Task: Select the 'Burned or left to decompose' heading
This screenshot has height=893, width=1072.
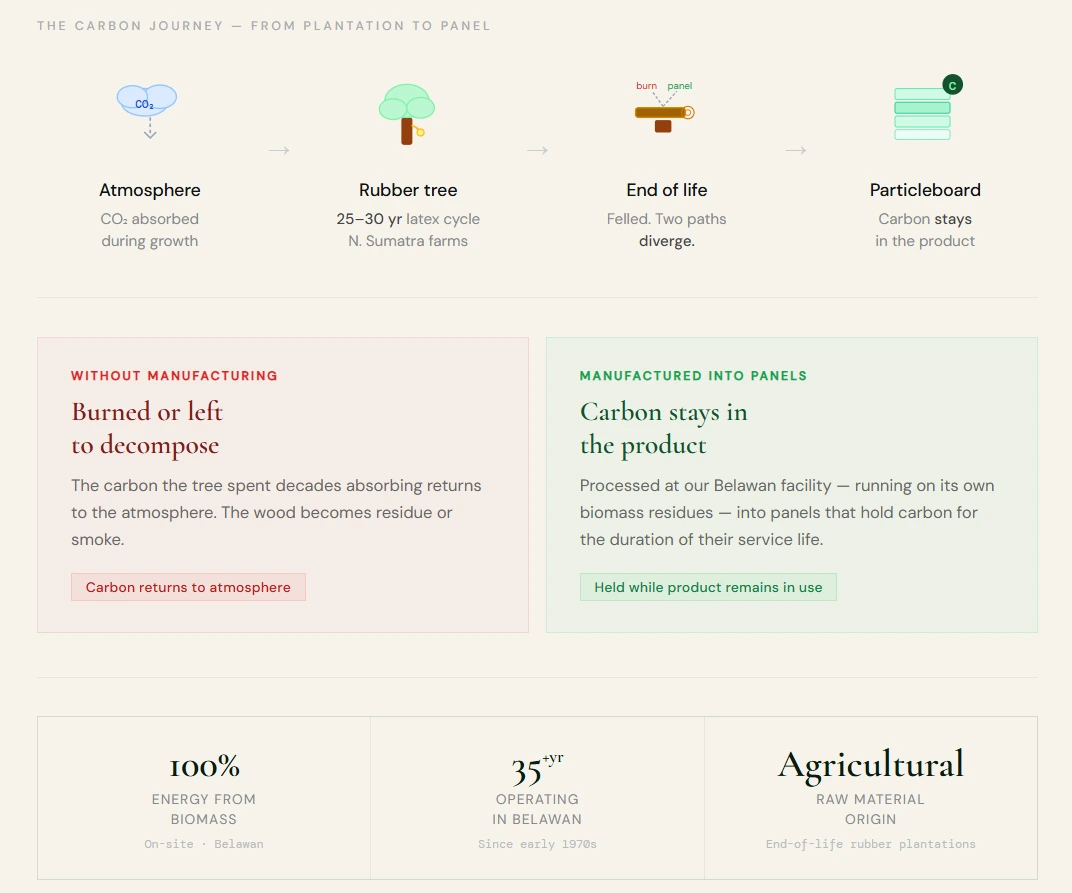Action: click(x=147, y=428)
